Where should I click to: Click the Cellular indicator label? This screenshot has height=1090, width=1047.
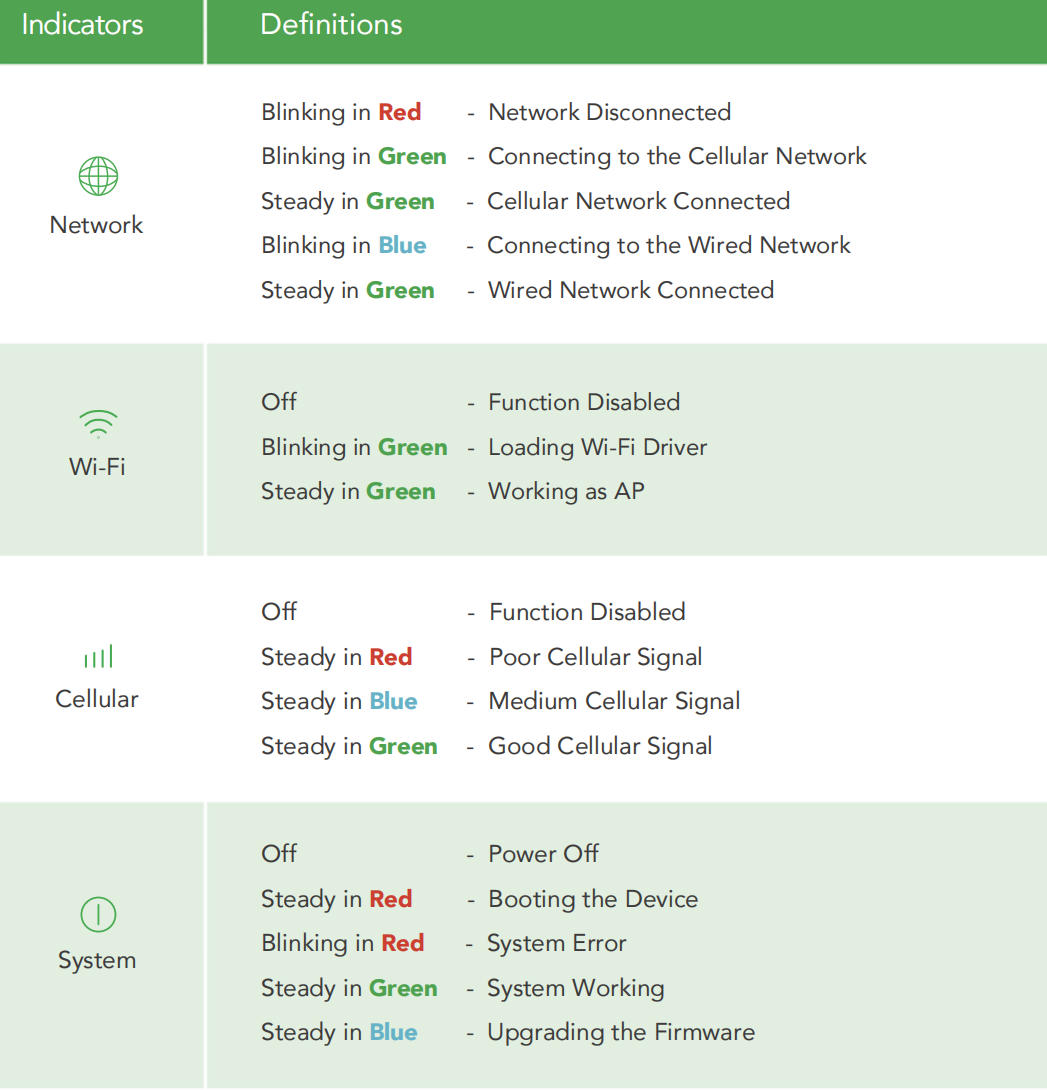97,699
